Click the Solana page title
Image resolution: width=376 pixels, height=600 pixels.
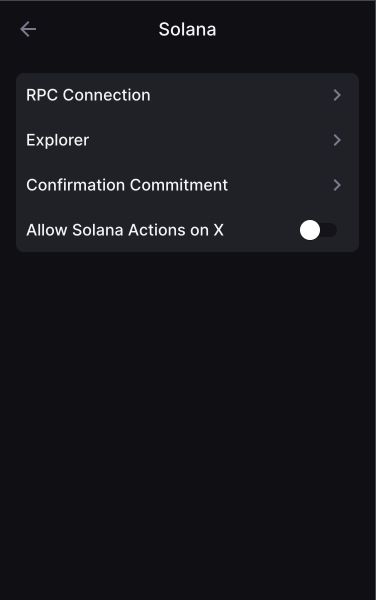coord(187,29)
